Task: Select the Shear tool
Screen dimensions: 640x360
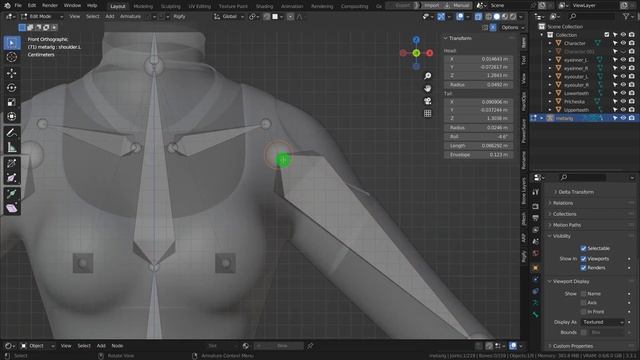Action: point(12,208)
